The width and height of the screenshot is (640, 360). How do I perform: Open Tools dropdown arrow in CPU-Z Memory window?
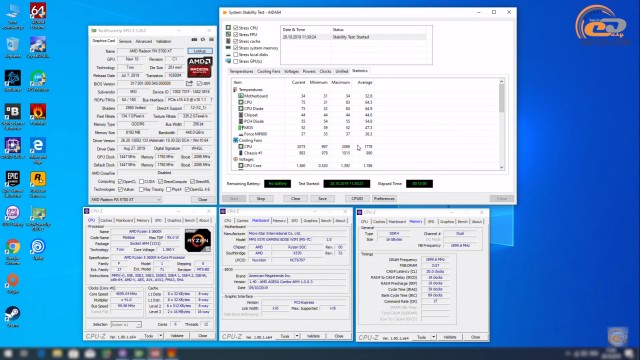coord(433,337)
